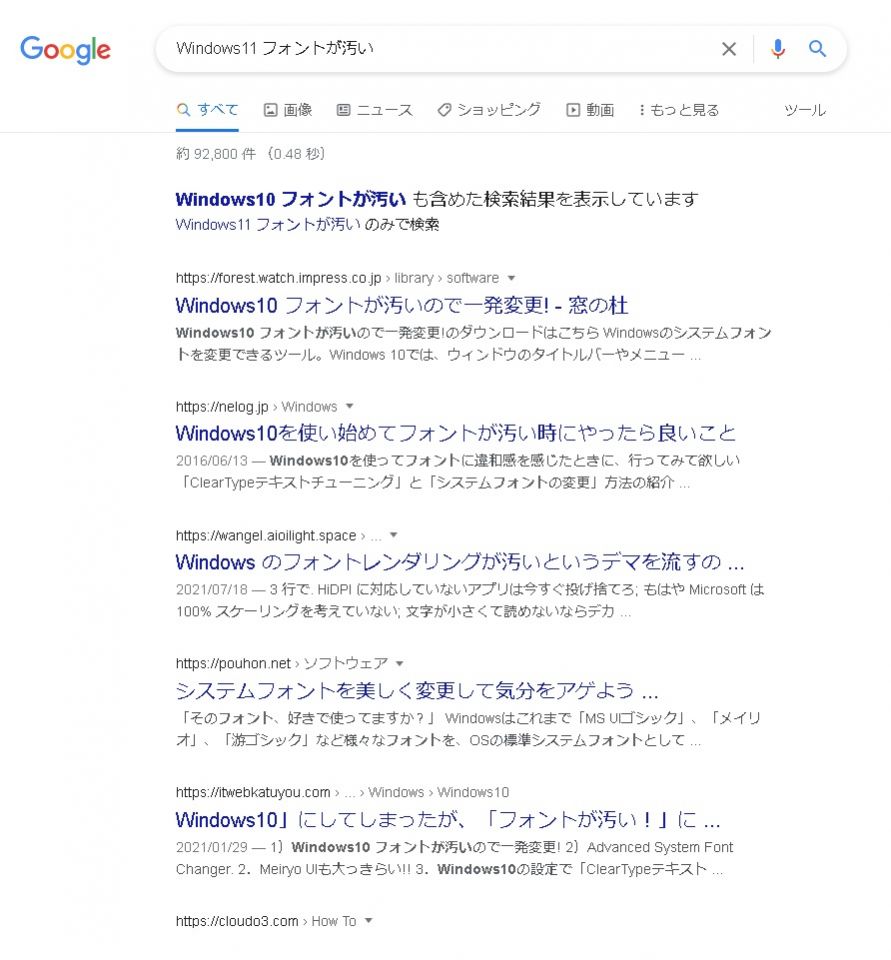
Task: Click into the search input field
Action: coord(441,49)
